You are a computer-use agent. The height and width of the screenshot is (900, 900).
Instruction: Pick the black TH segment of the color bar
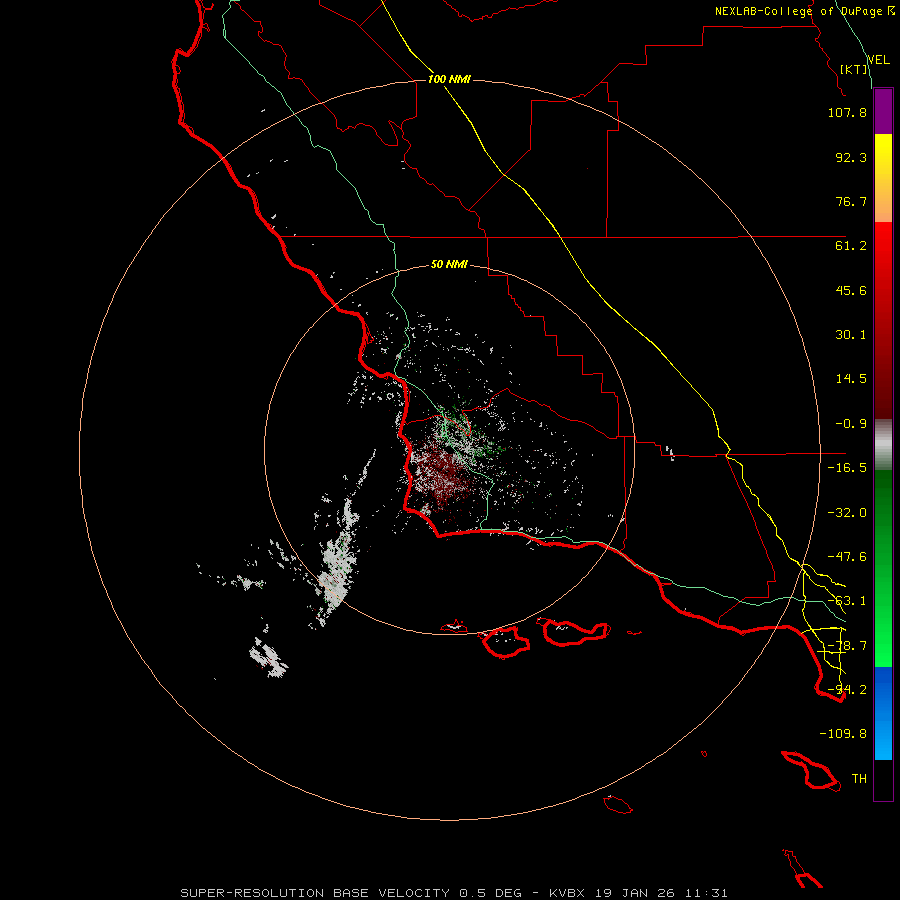coord(883,780)
